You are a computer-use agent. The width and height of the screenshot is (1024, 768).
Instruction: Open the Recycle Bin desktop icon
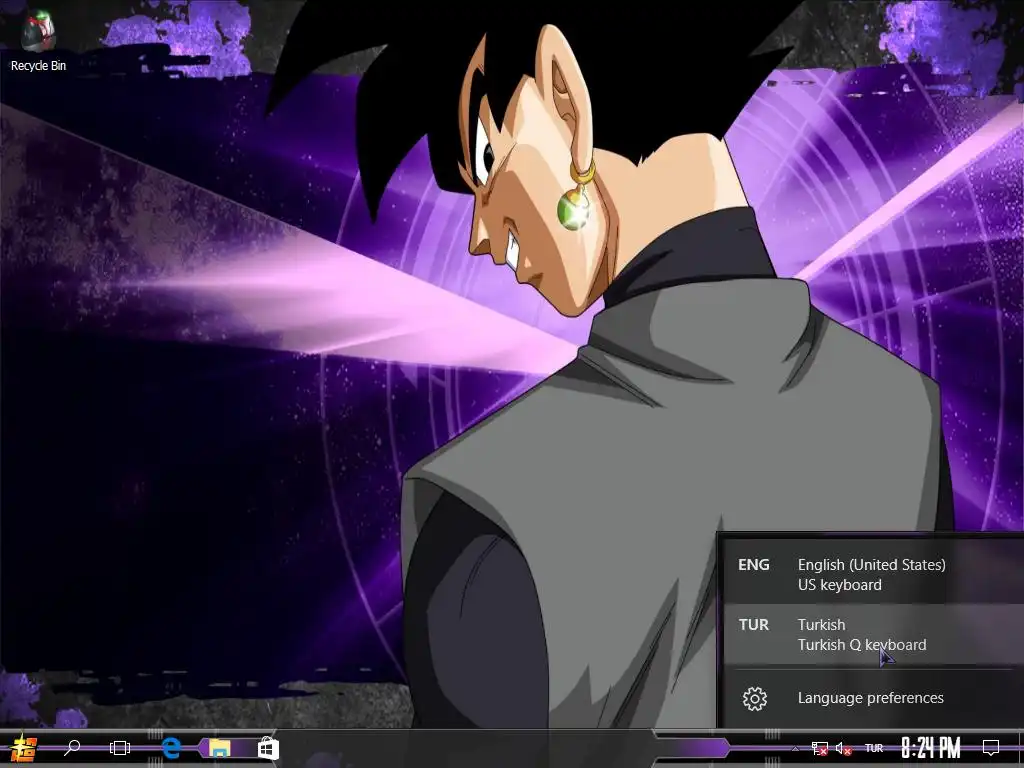38,40
